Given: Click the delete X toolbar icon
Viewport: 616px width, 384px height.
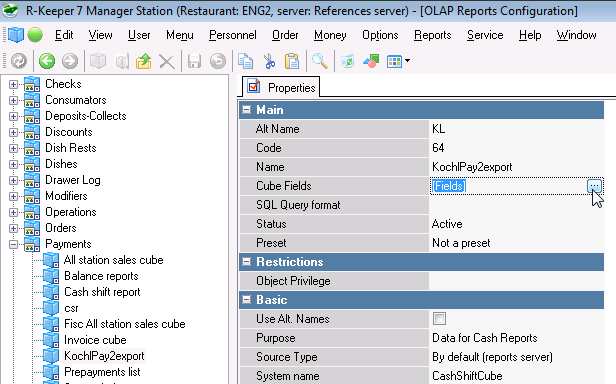Looking at the screenshot, I should click(x=167, y=62).
